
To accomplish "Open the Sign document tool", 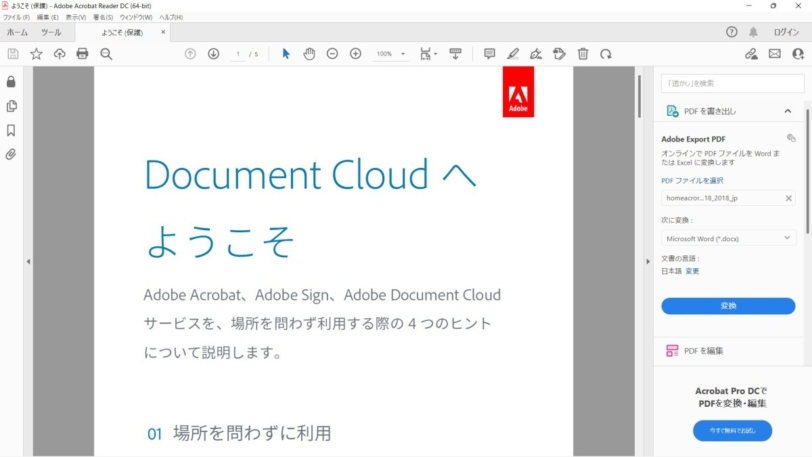I will (536, 54).
